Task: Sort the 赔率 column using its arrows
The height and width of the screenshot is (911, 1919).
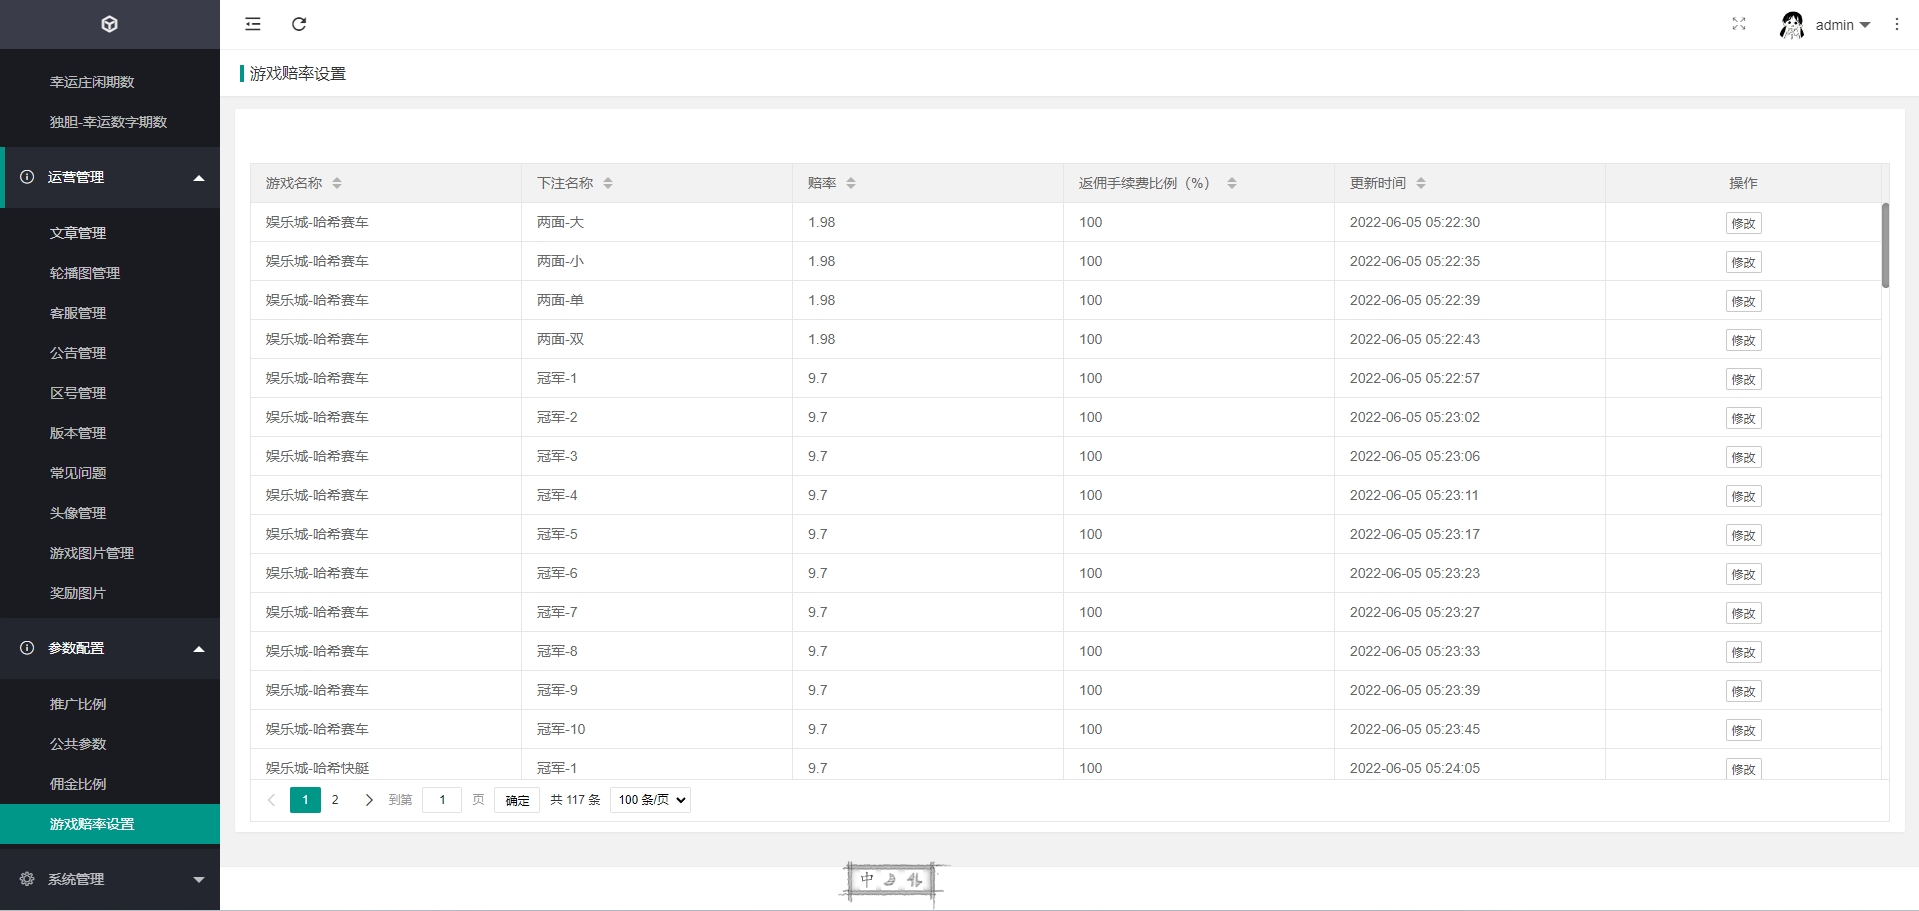Action: 851,183
